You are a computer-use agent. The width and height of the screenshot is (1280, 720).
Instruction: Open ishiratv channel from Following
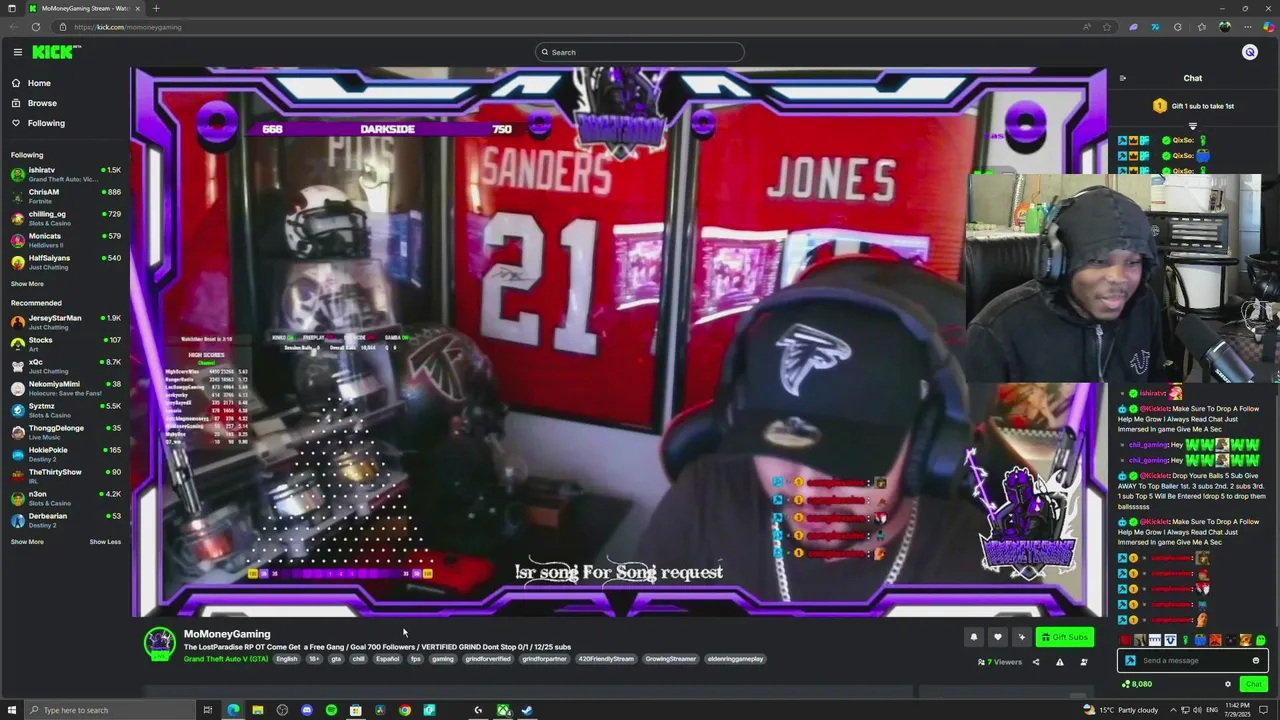pos(65,174)
